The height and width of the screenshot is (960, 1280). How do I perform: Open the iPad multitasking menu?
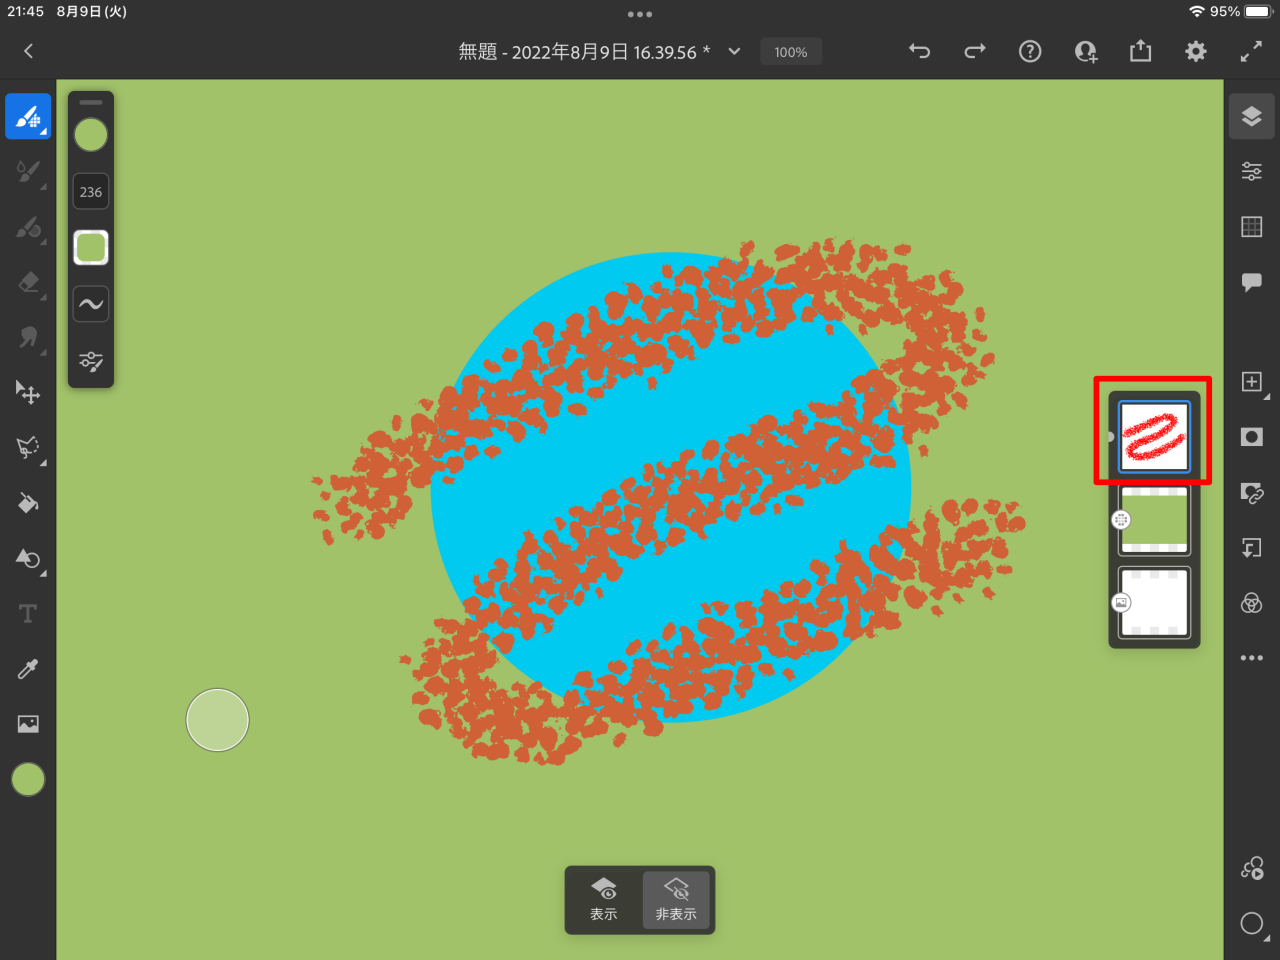[x=640, y=13]
